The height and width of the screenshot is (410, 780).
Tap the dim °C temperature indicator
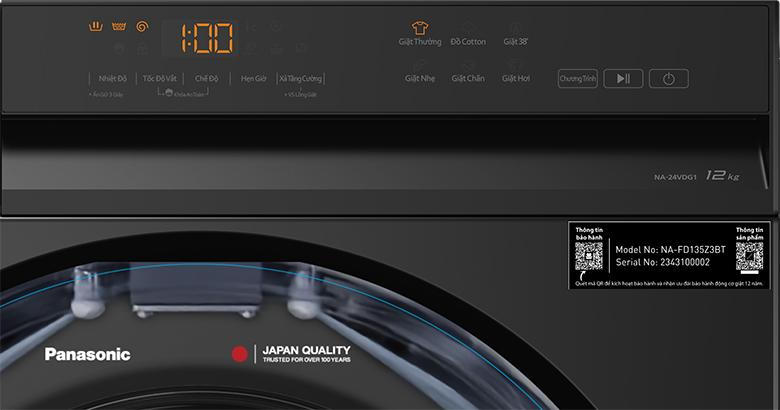tap(251, 26)
